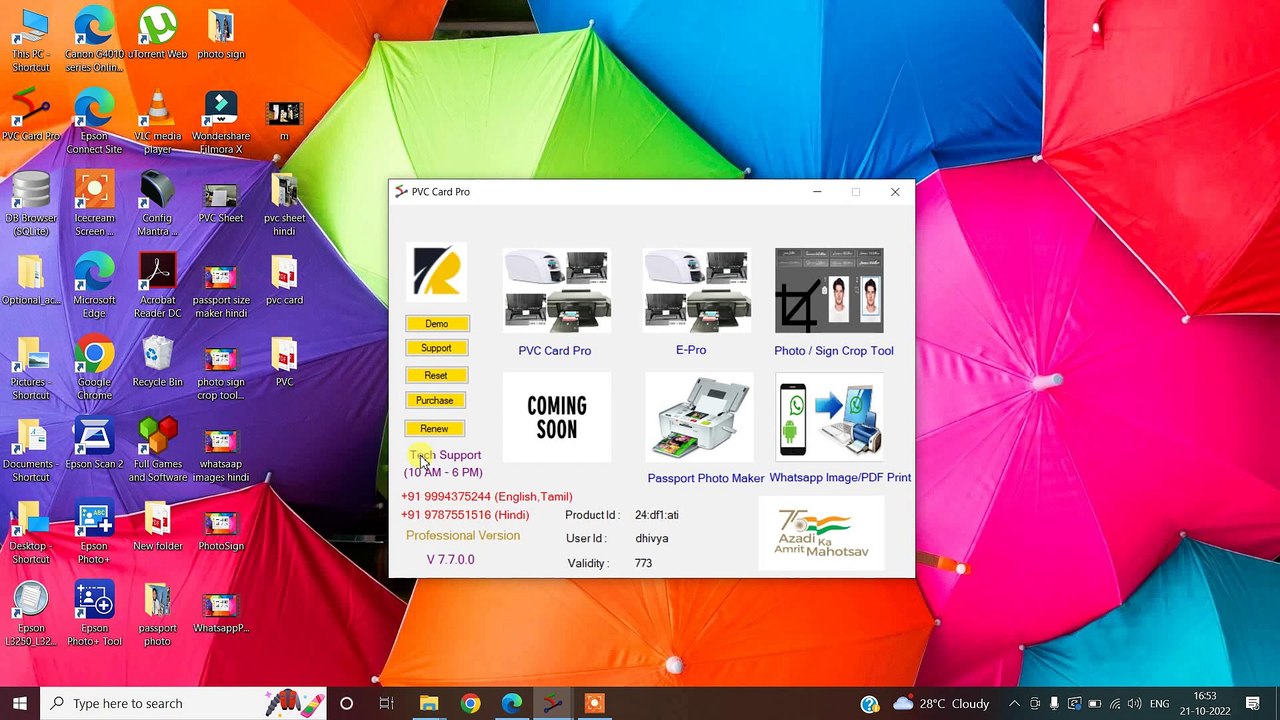Screen dimensions: 1280x720
Task: Open the Passport Photo Maker printer icon
Action: [699, 417]
